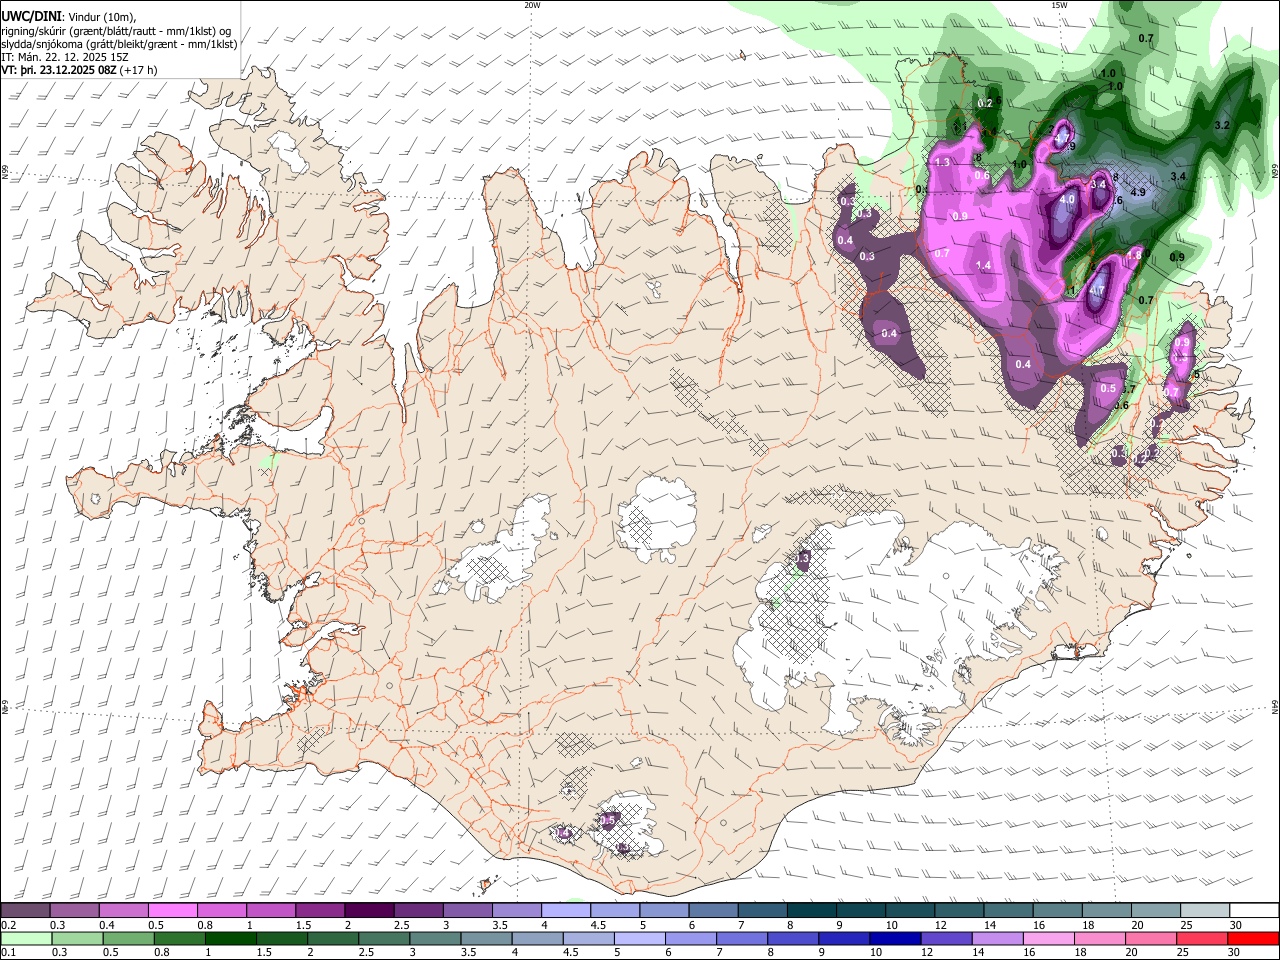Click the '14' label in rain legend row

pyautogui.click(x=979, y=952)
